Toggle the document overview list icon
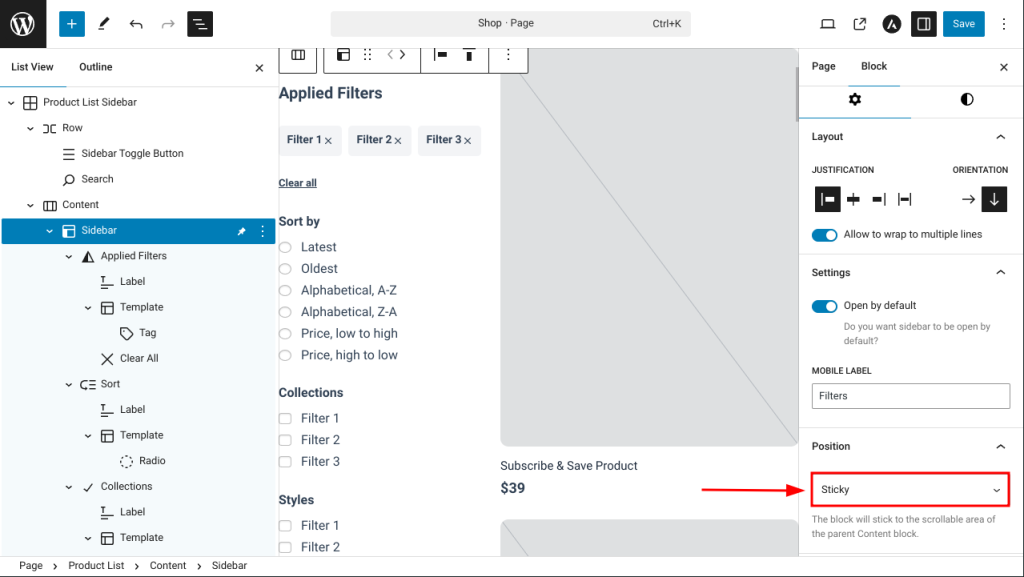 coord(200,24)
